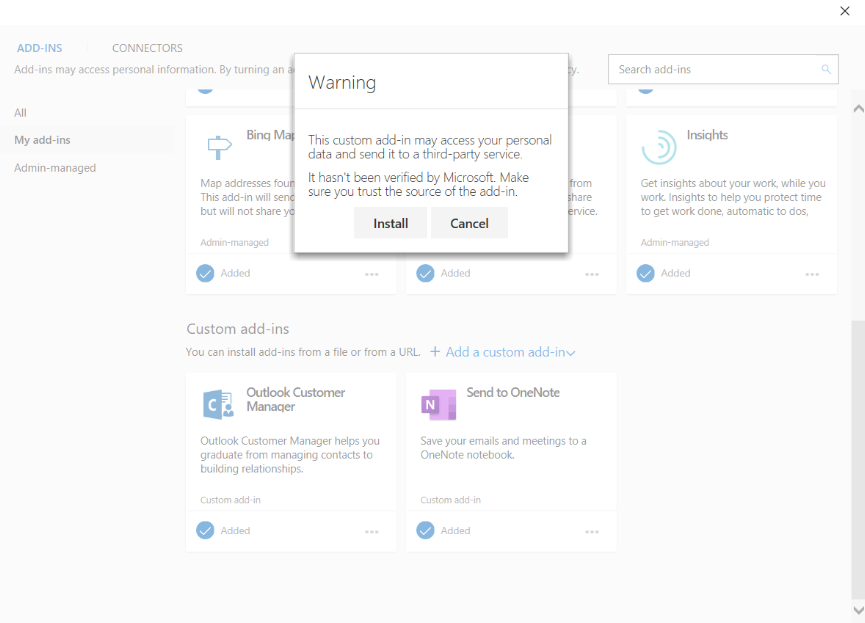The height and width of the screenshot is (623, 865).
Task: Click 'You can install add-ins from a file' text
Action: click(x=303, y=352)
